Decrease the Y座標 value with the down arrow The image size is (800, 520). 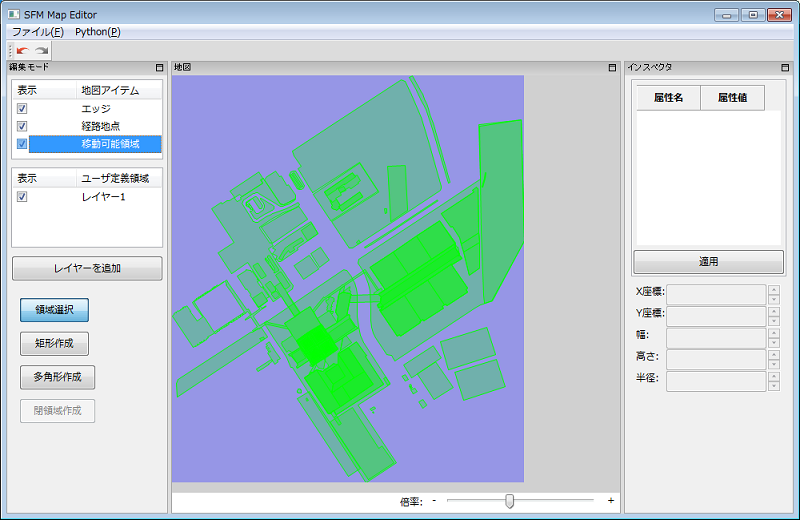[x=773, y=320]
